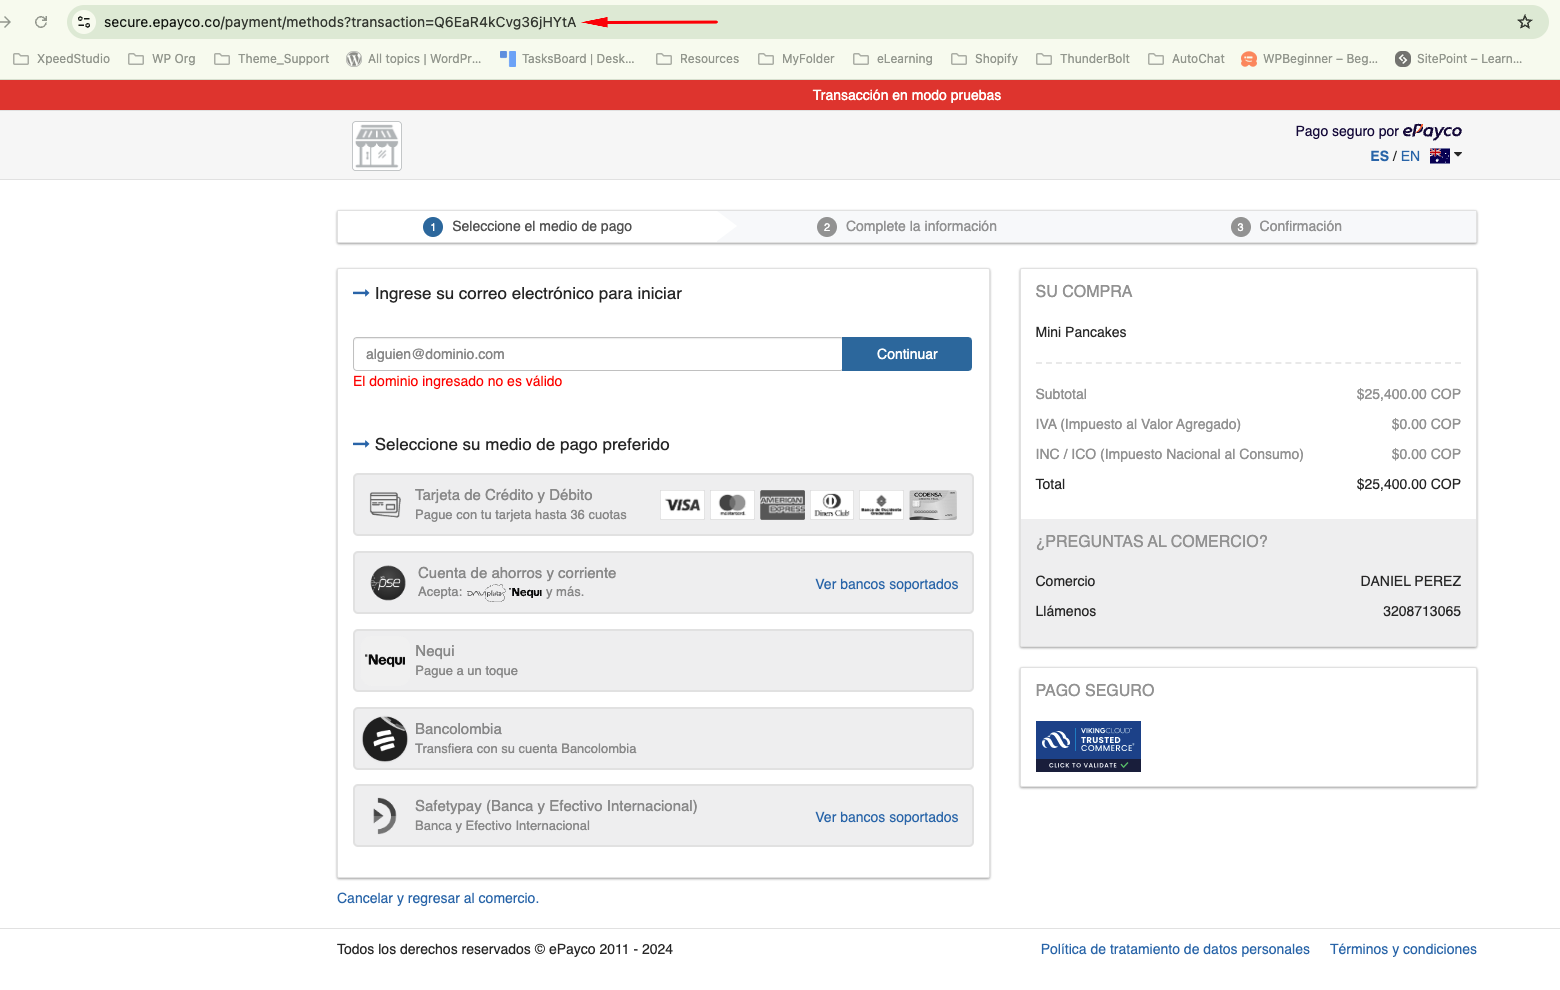Click the Visa card logo
This screenshot has width=1560, height=990.
point(683,505)
